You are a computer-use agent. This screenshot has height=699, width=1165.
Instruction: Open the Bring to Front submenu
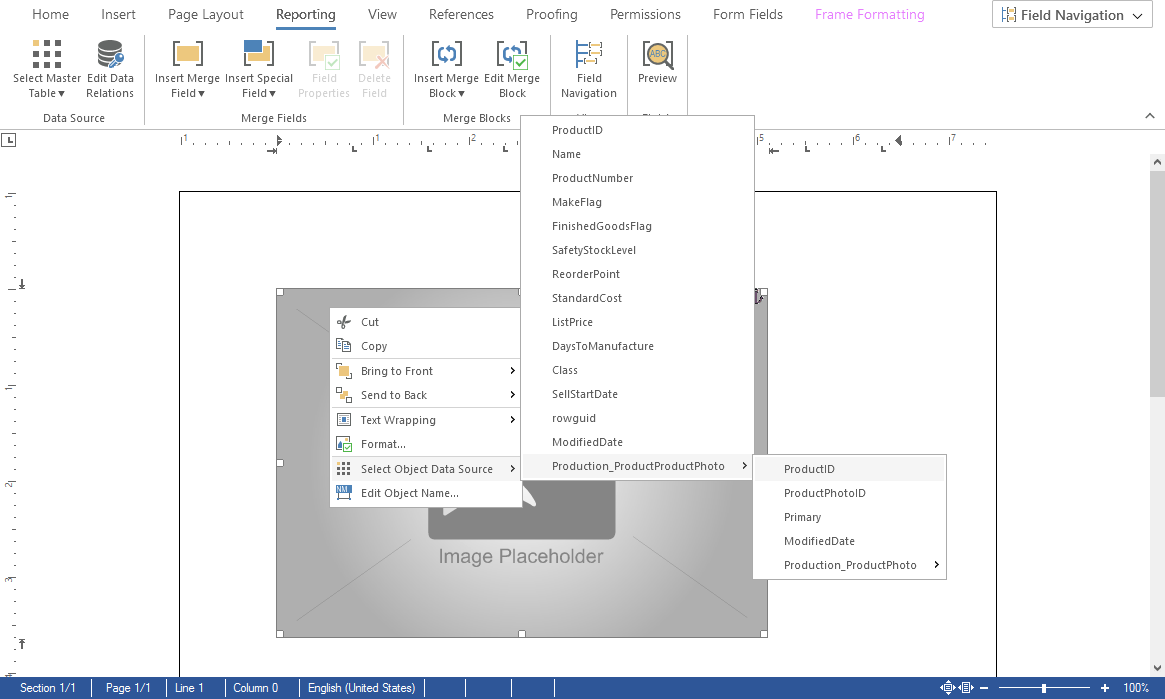click(425, 371)
